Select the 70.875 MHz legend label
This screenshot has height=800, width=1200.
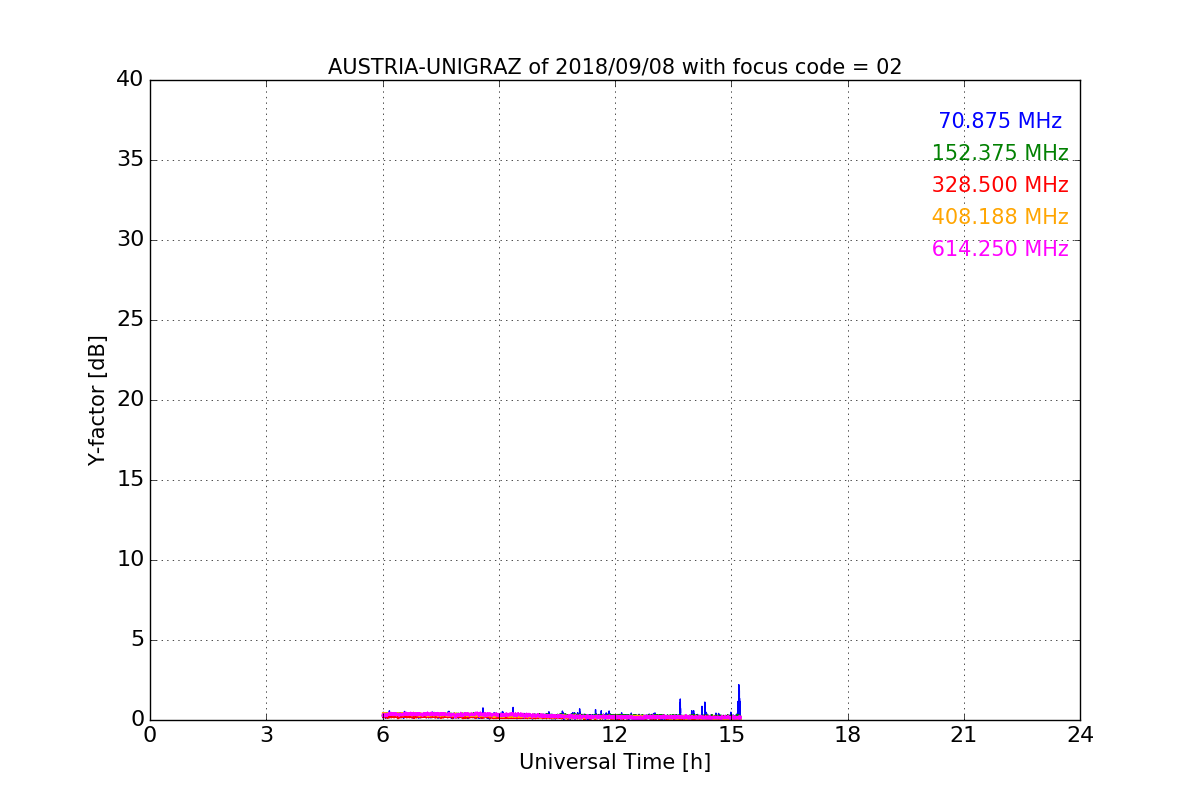[1000, 121]
